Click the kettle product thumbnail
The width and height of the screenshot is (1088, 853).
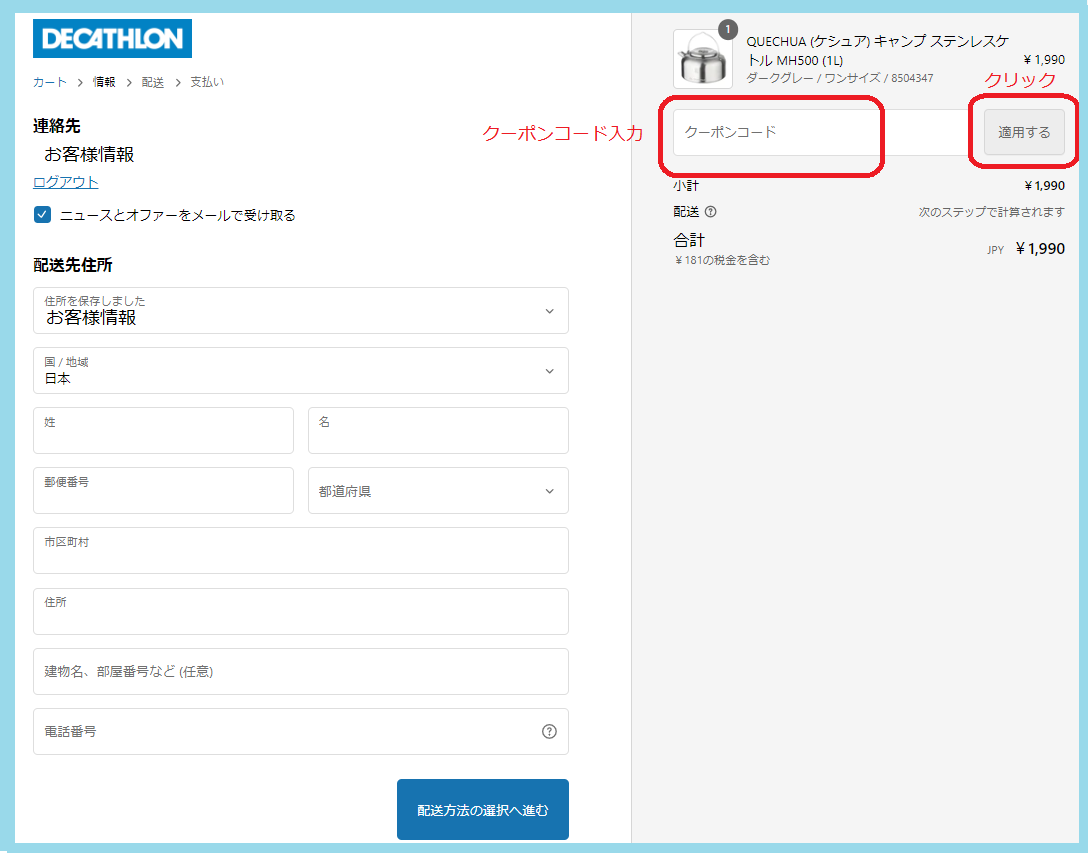click(703, 60)
